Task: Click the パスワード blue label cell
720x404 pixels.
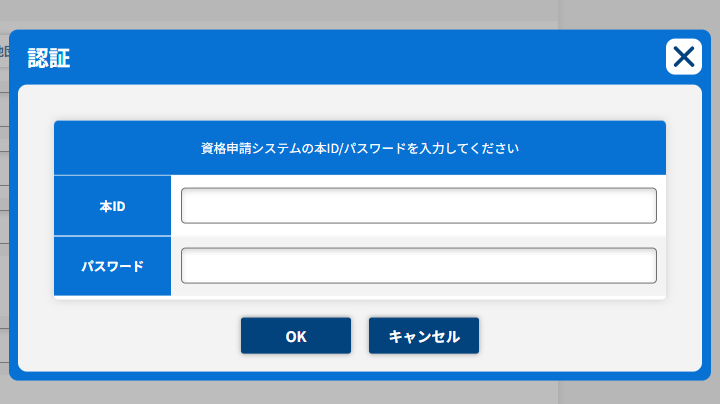Action: point(112,266)
